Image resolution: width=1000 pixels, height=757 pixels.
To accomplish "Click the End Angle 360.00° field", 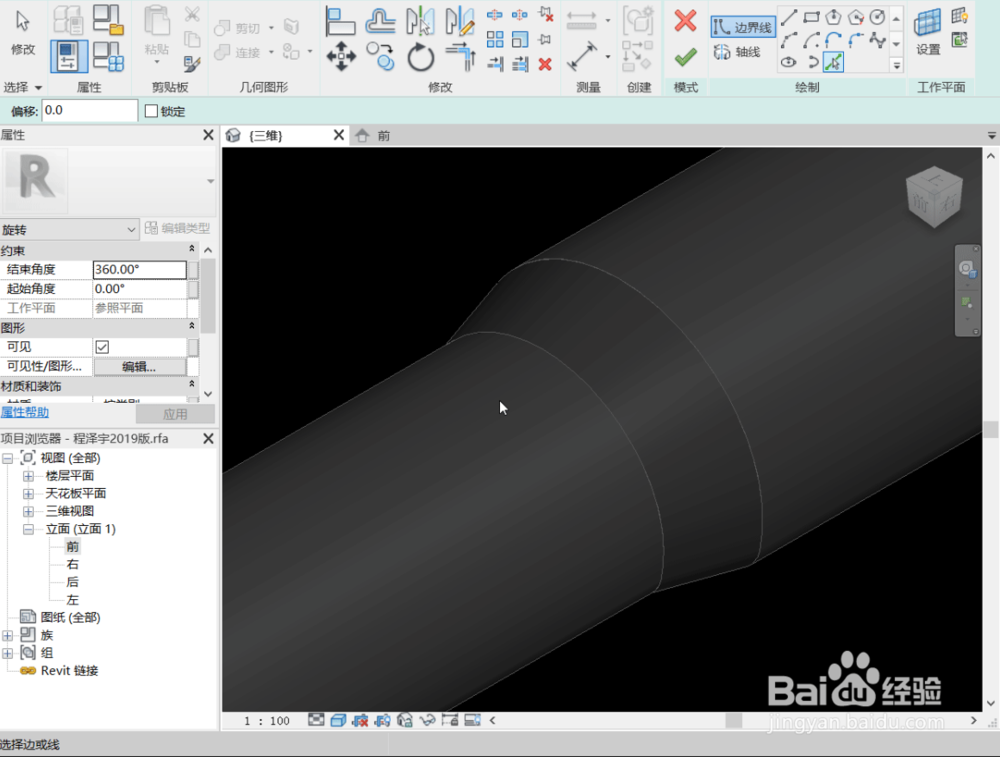I will coord(140,269).
